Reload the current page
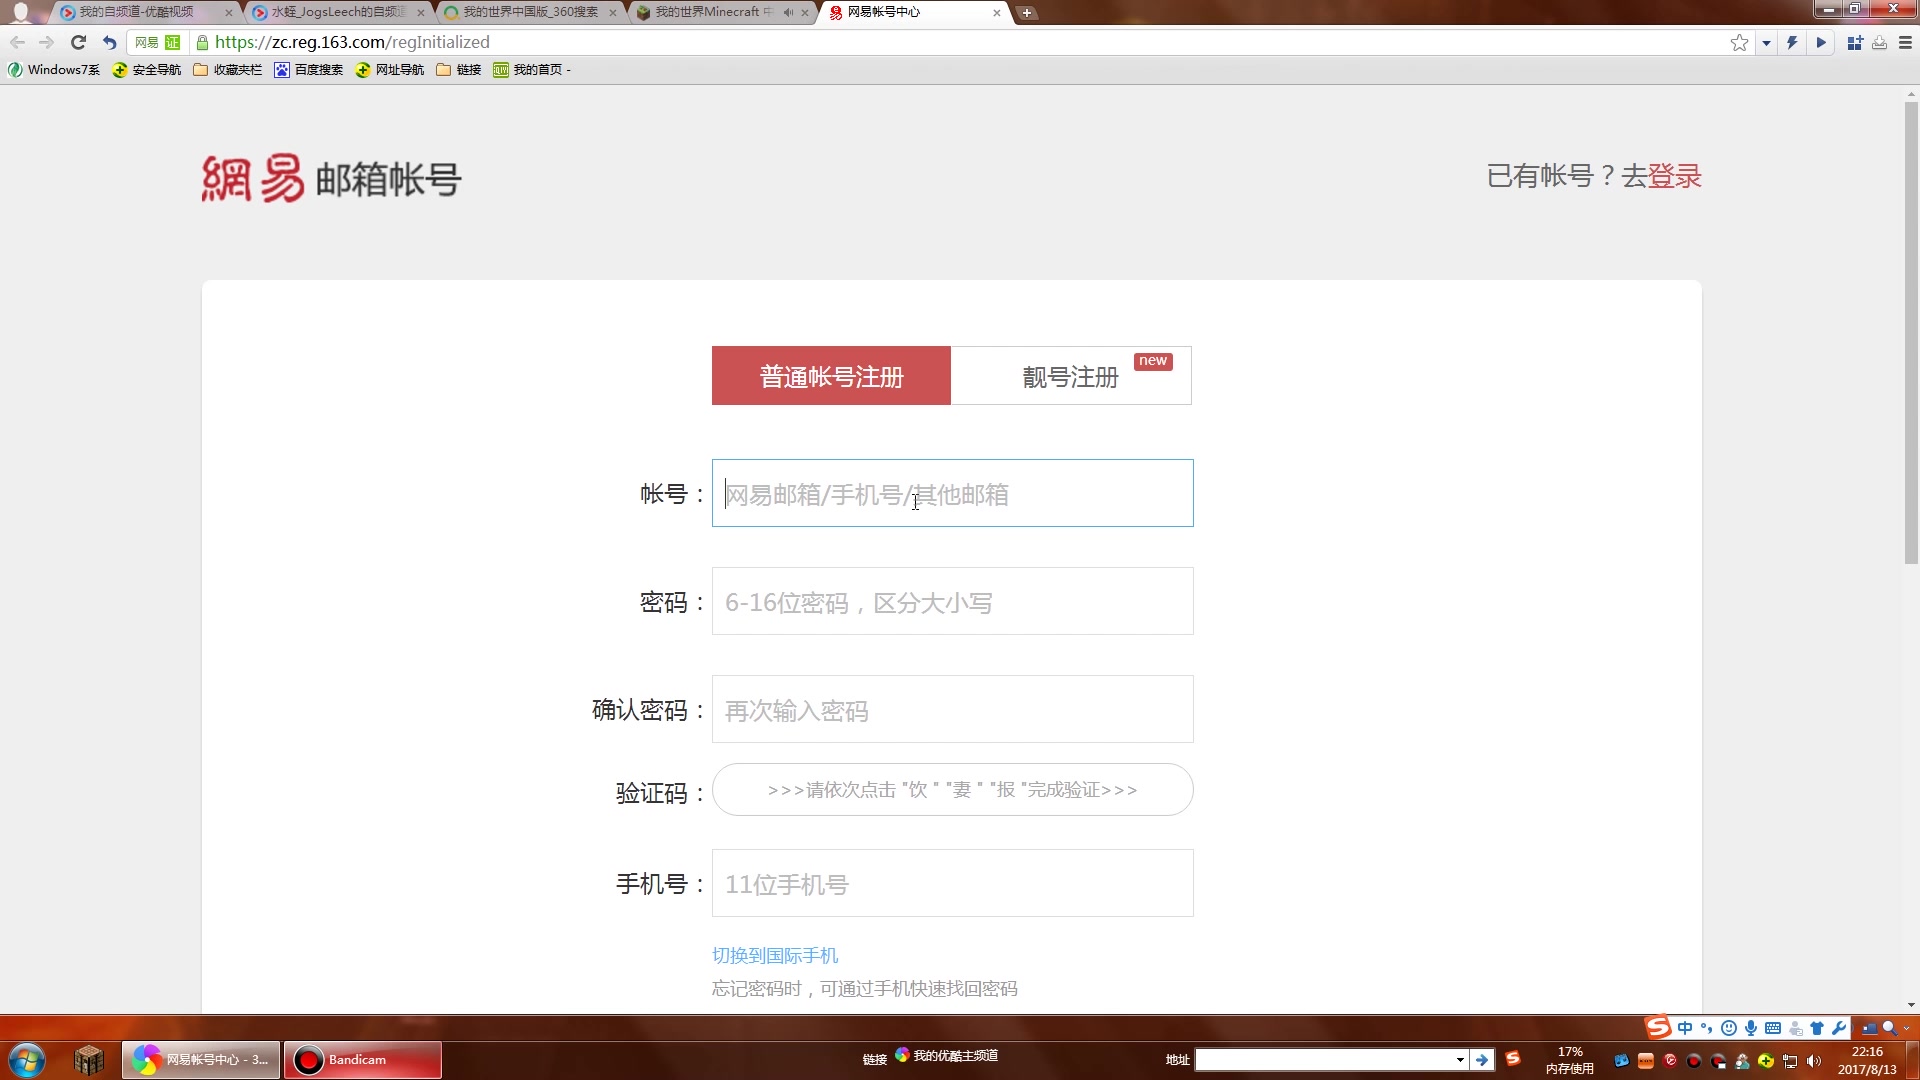Image resolution: width=1920 pixels, height=1080 pixels. tap(78, 42)
